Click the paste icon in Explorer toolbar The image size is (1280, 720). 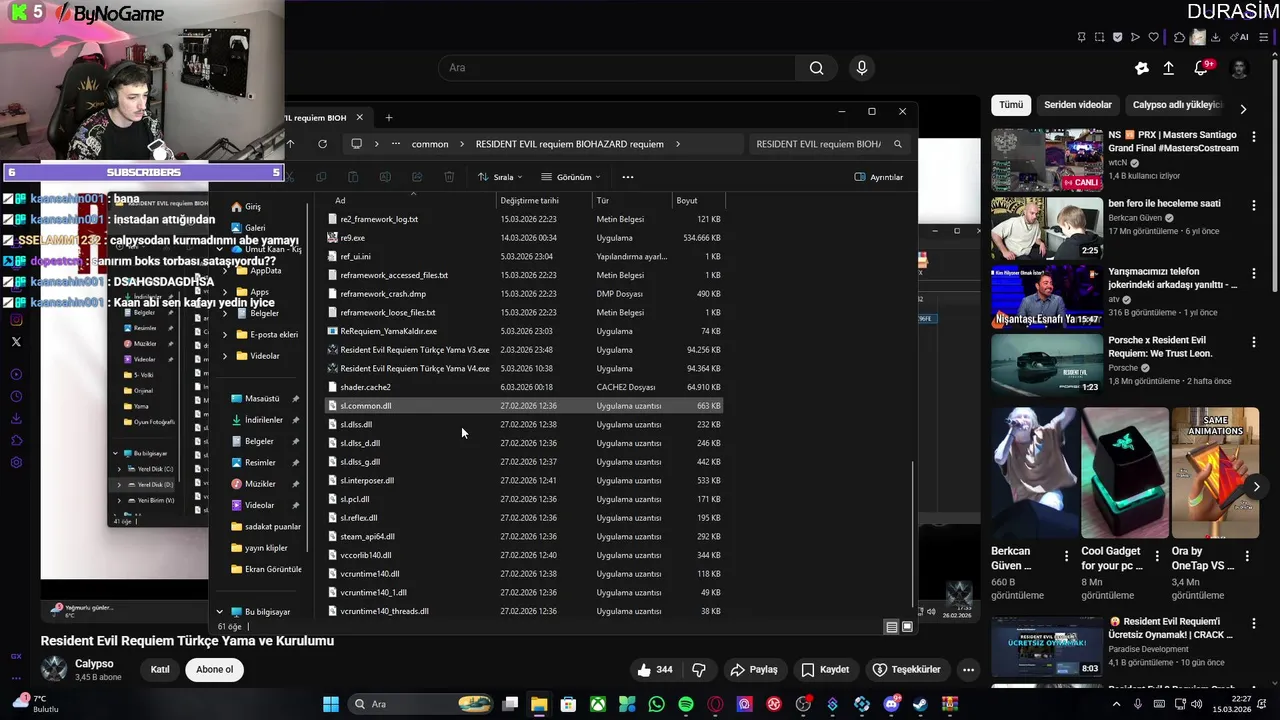[x=353, y=177]
